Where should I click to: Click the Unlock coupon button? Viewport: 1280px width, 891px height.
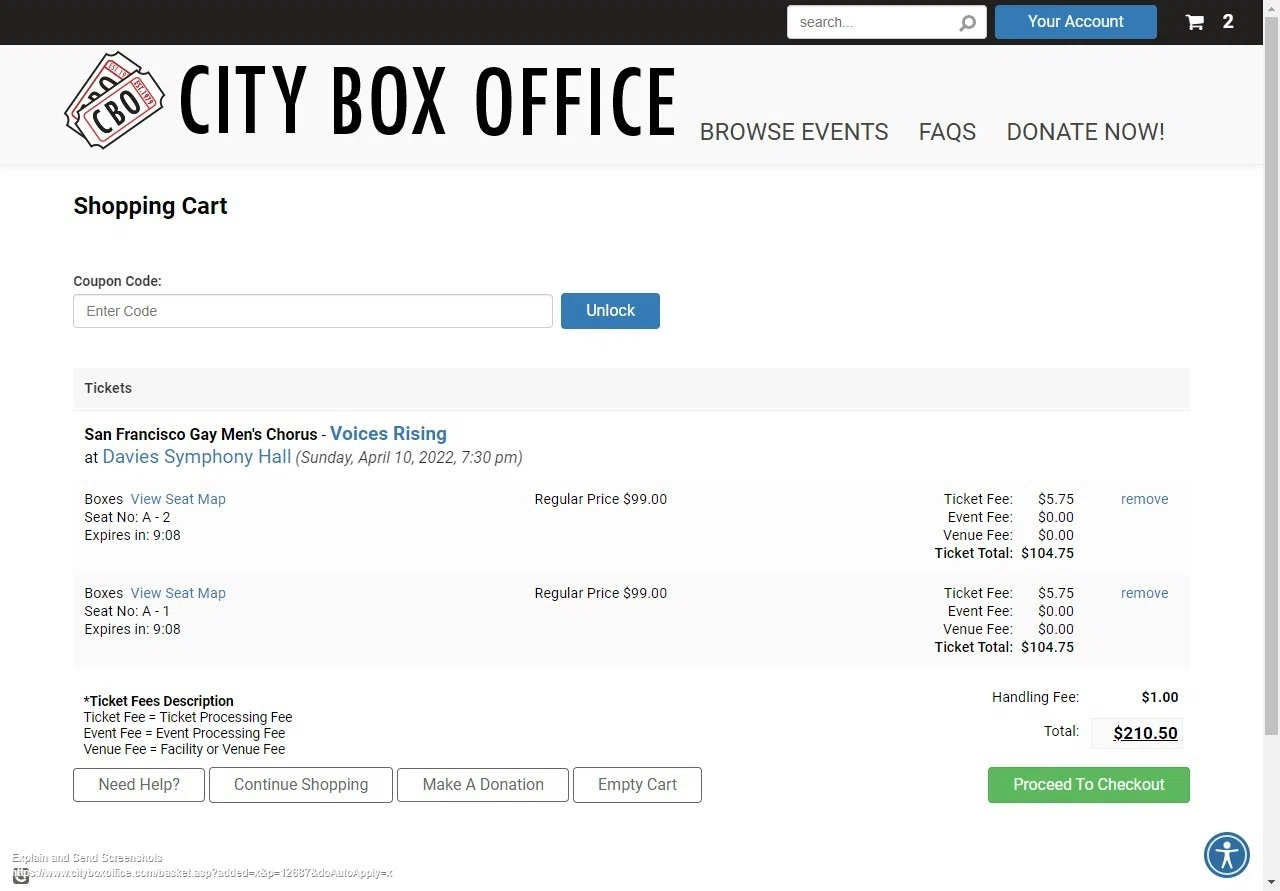click(x=610, y=311)
